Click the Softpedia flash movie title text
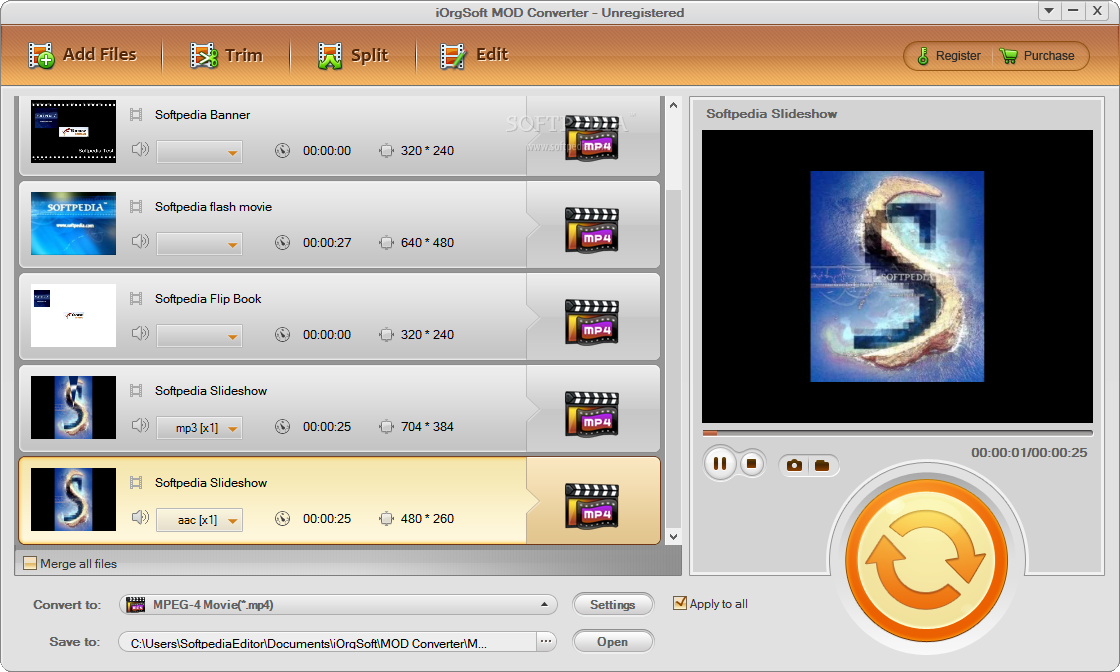This screenshot has height=672, width=1120. (214, 206)
